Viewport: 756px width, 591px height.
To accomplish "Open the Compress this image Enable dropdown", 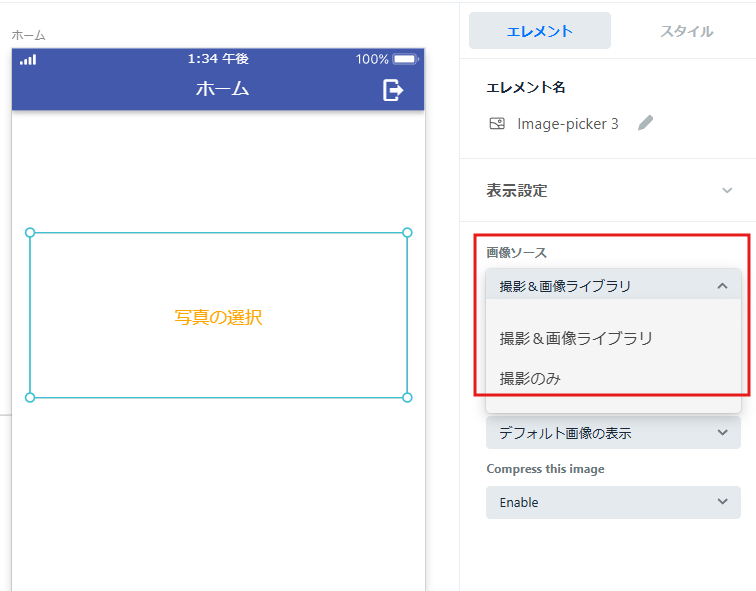I will (613, 502).
